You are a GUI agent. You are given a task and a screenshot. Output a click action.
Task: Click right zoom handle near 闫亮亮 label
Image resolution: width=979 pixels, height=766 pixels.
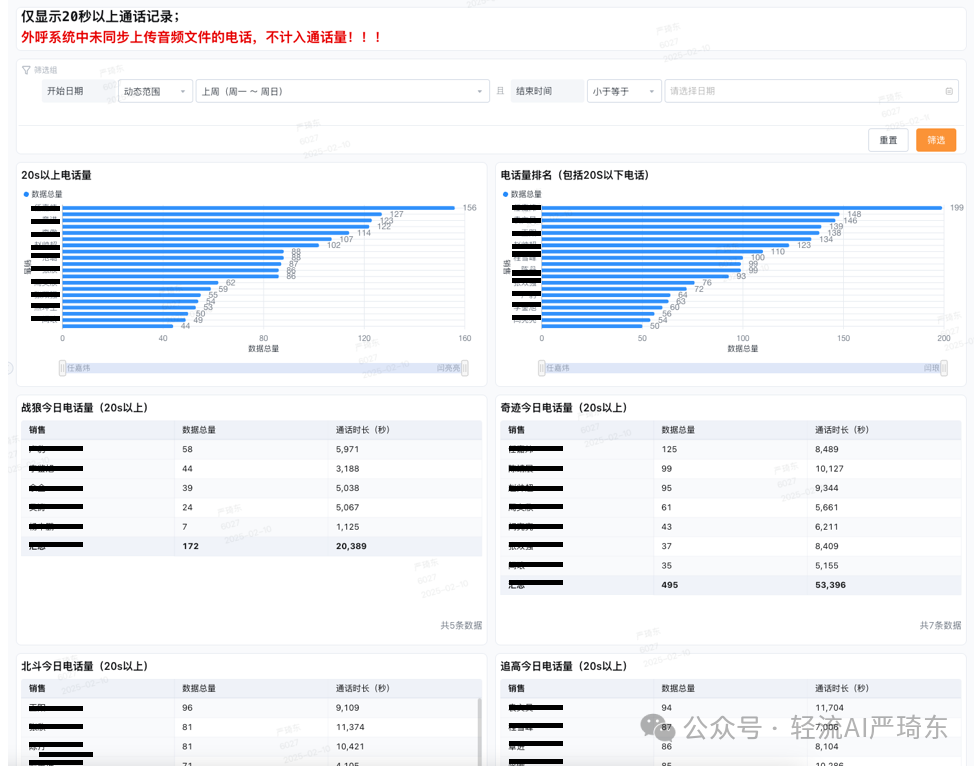[x=465, y=368]
